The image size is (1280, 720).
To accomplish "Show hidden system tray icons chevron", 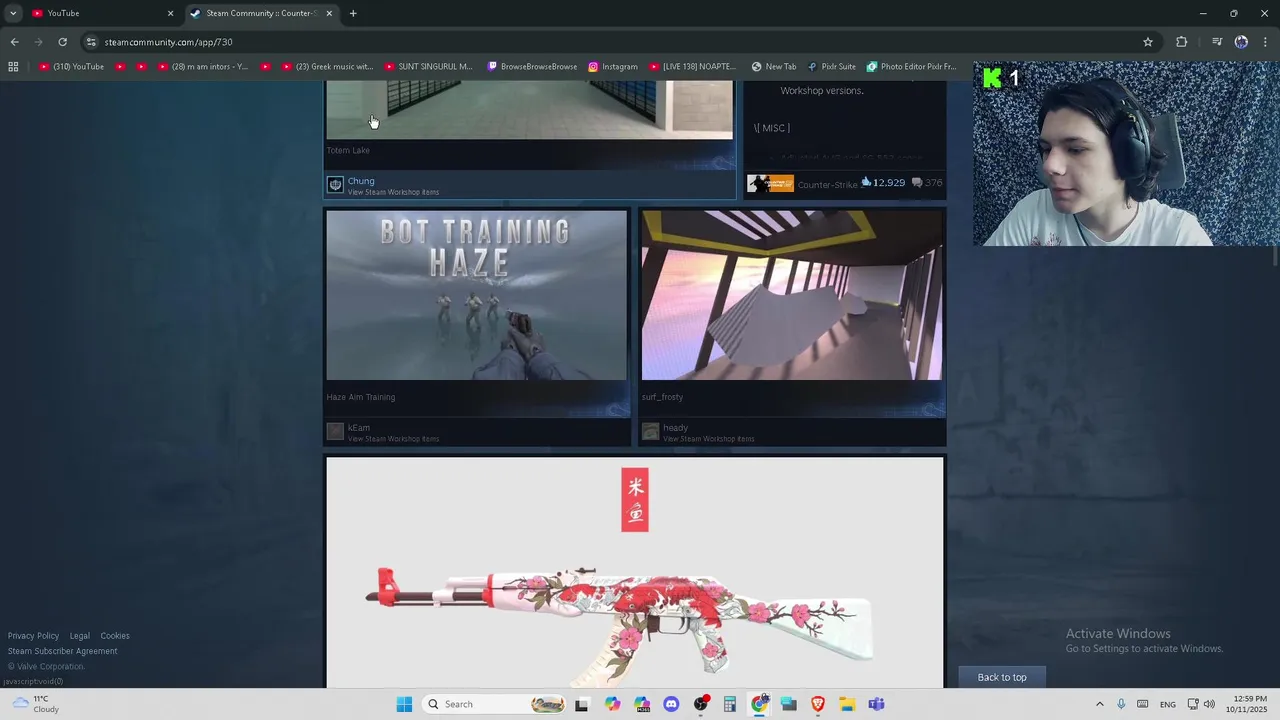I will pyautogui.click(x=1100, y=704).
